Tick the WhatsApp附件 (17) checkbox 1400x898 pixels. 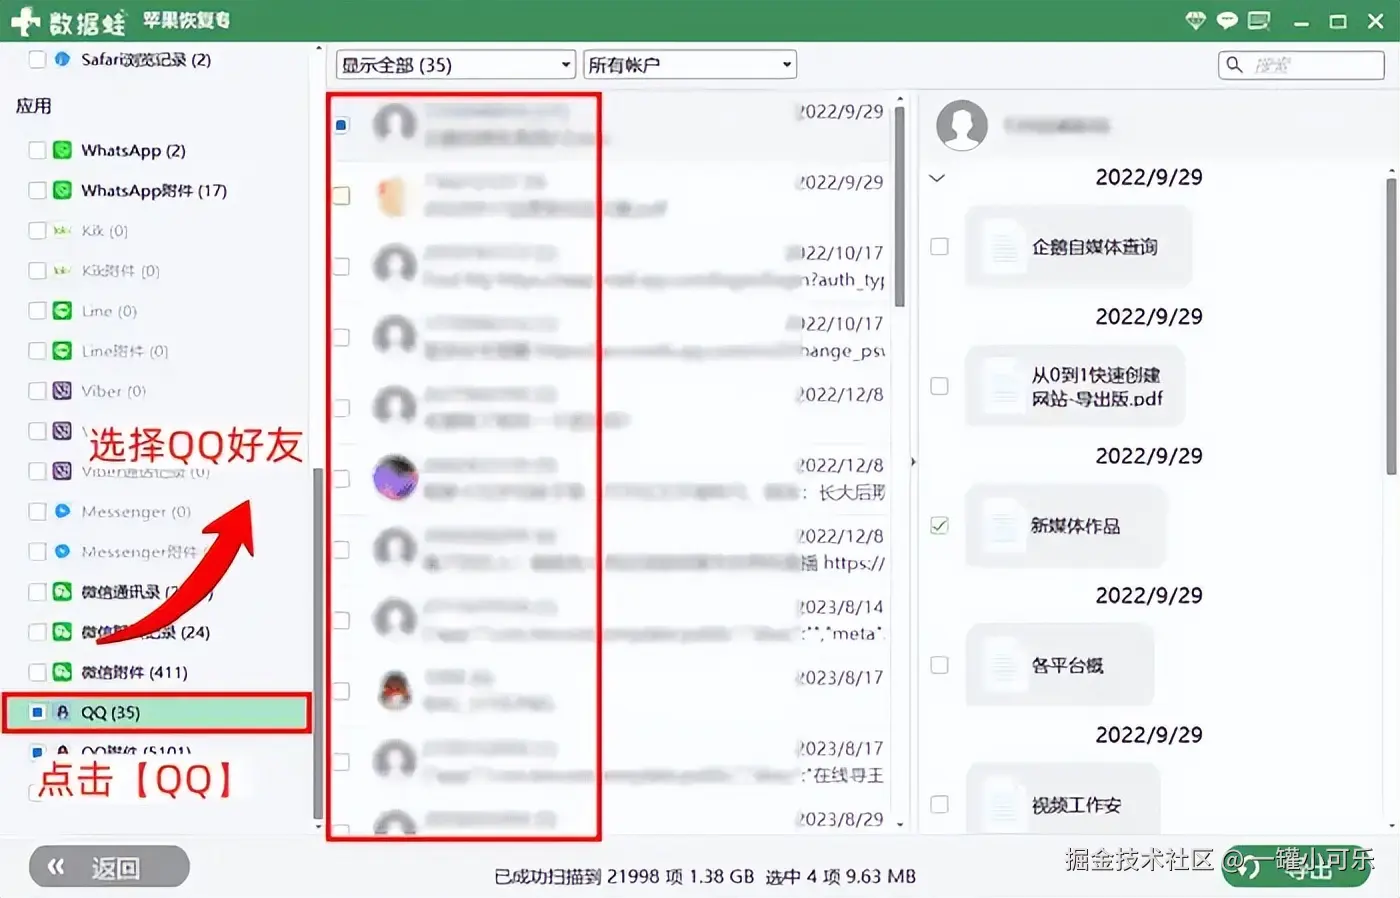tap(37, 190)
